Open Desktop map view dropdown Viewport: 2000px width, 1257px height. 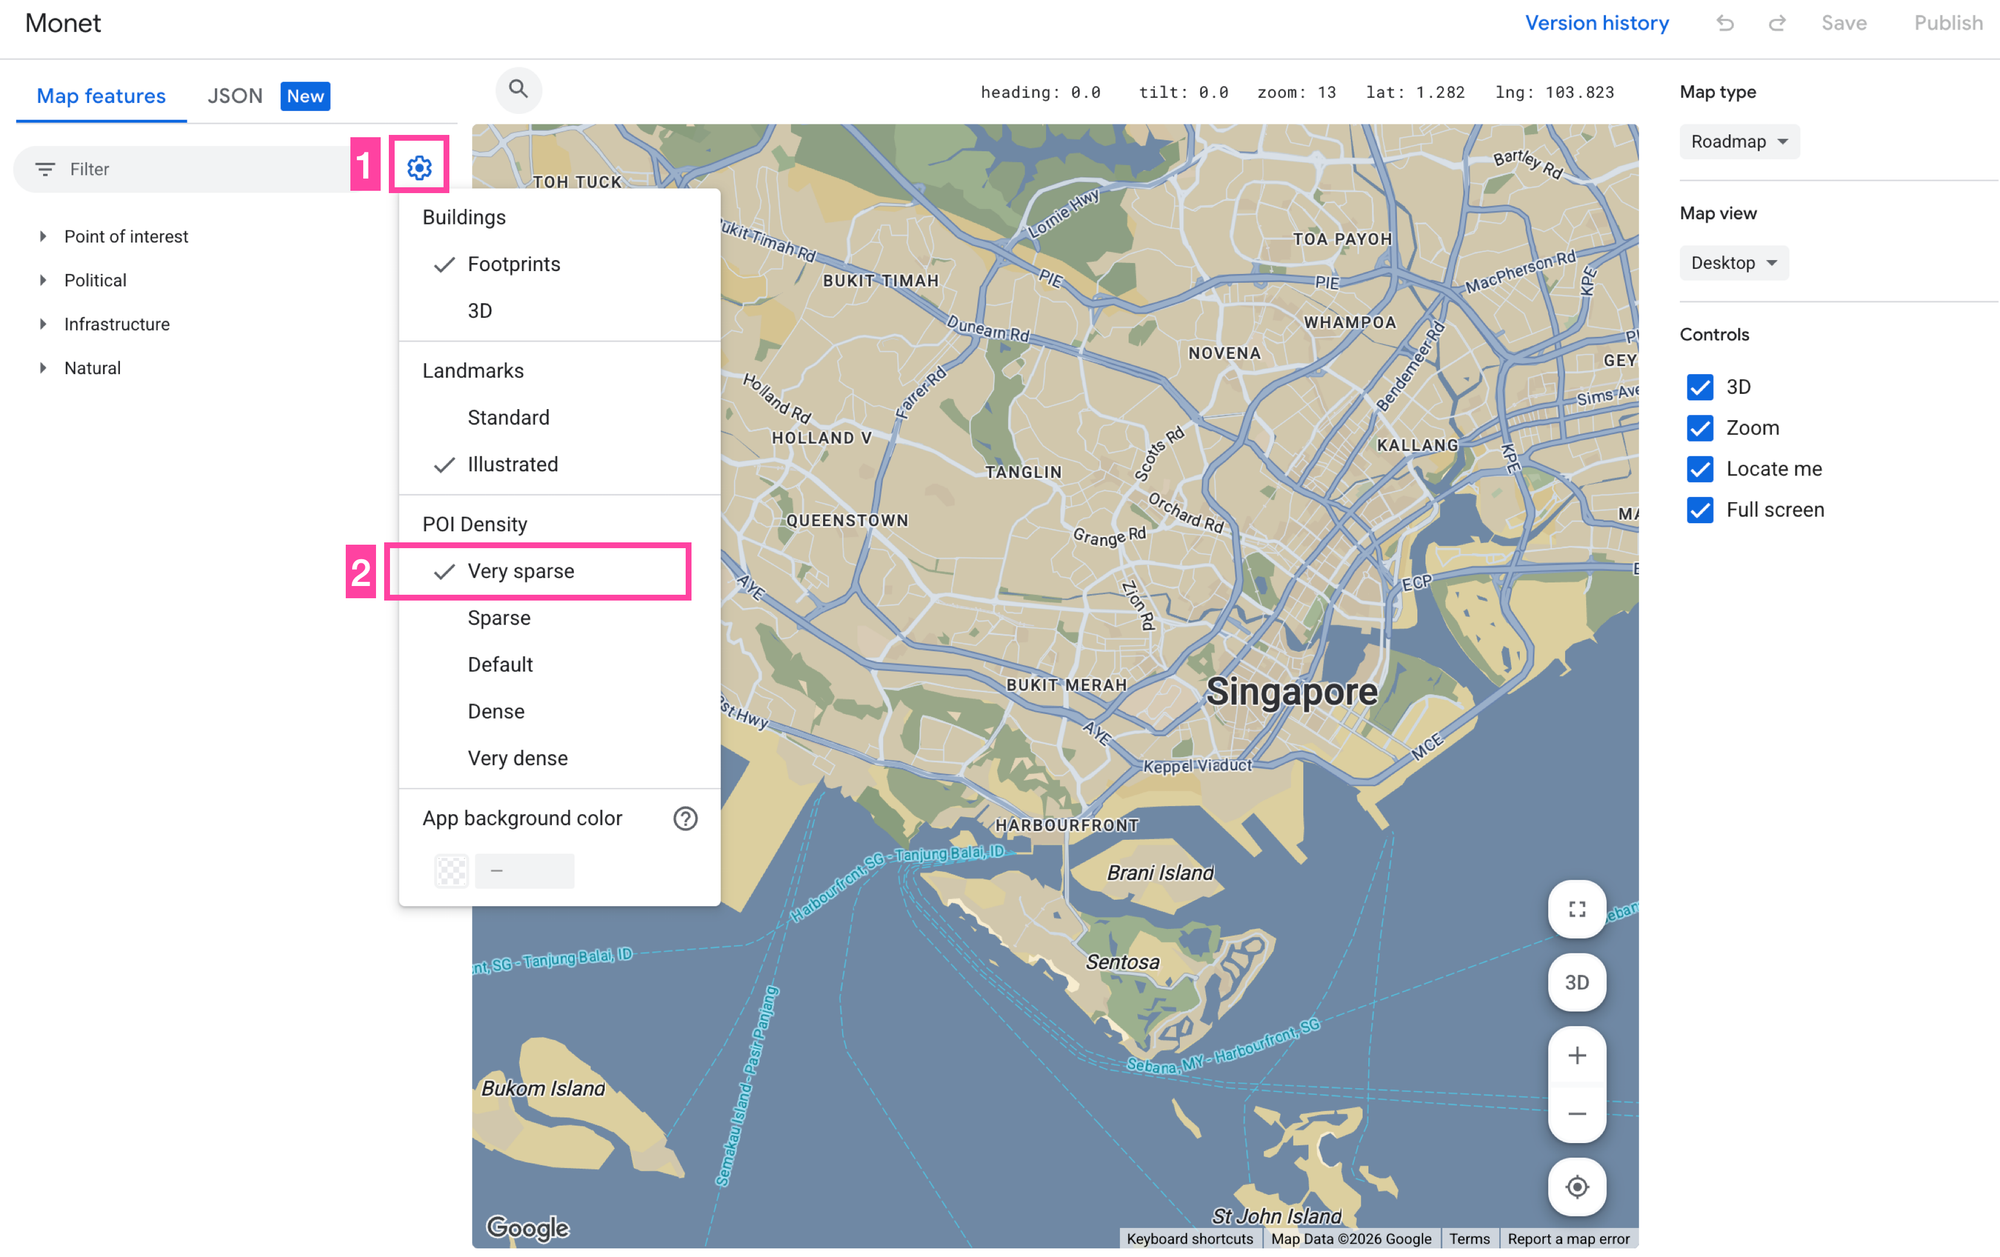1734,263
